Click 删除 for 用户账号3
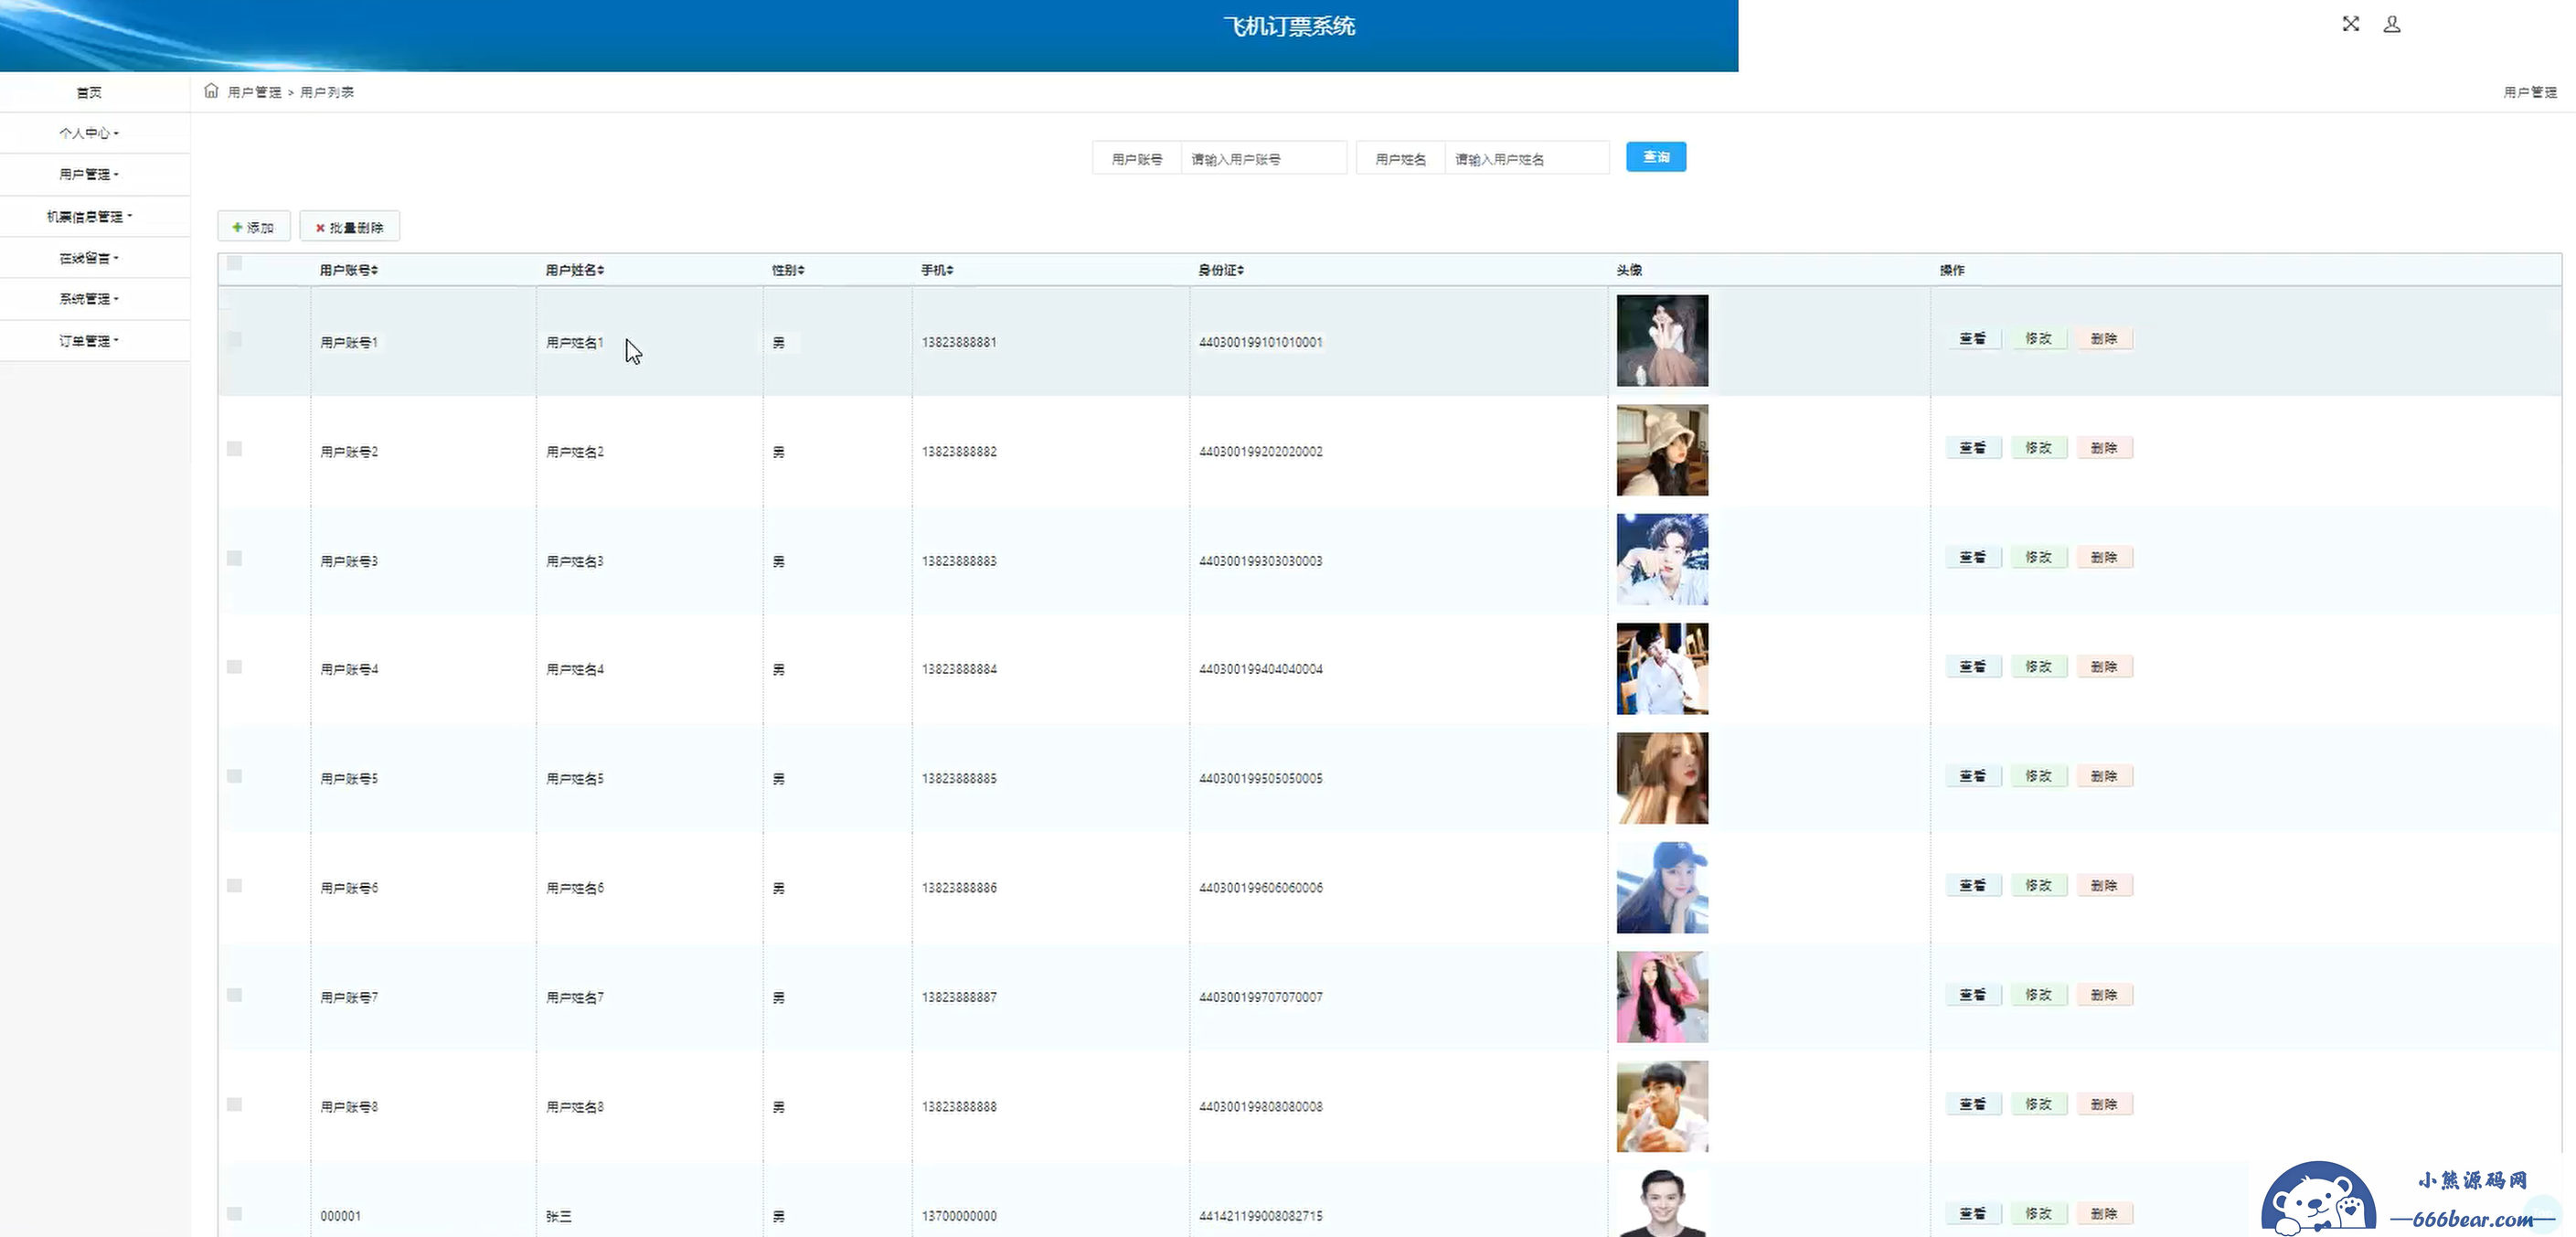This screenshot has height=1237, width=2576. [2104, 557]
